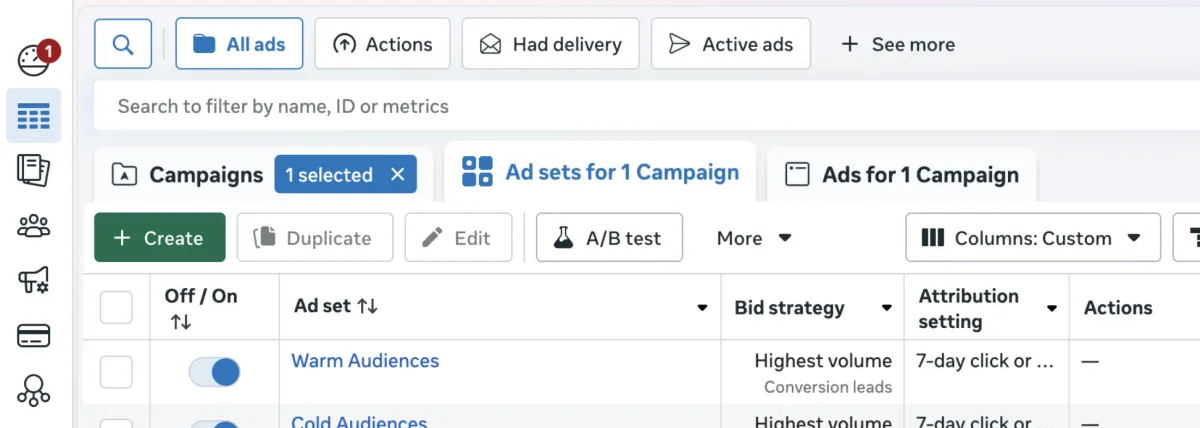
Task: Select the campaigns table grid sidebar icon
Action: (34, 116)
